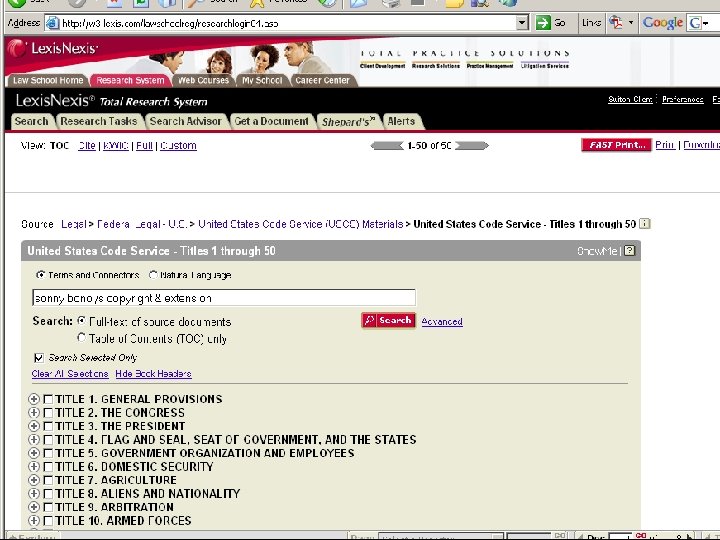Click the page icon in address bar
The width and height of the screenshot is (720, 540).
tap(53, 23)
